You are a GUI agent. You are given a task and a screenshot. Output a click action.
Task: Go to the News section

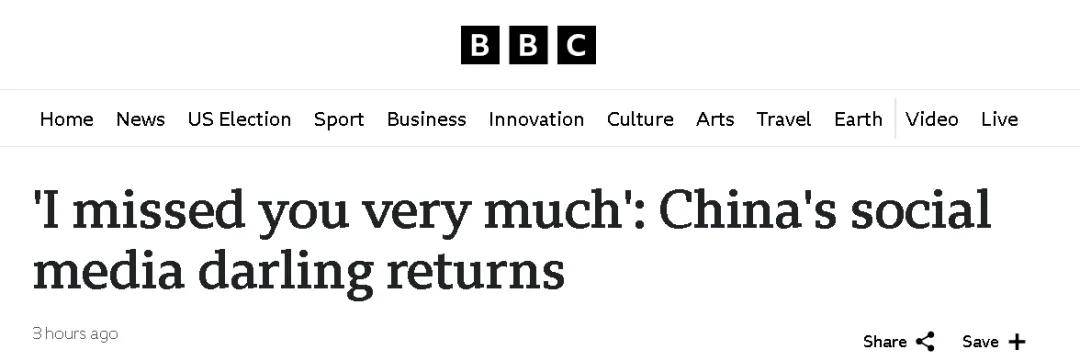(x=141, y=119)
